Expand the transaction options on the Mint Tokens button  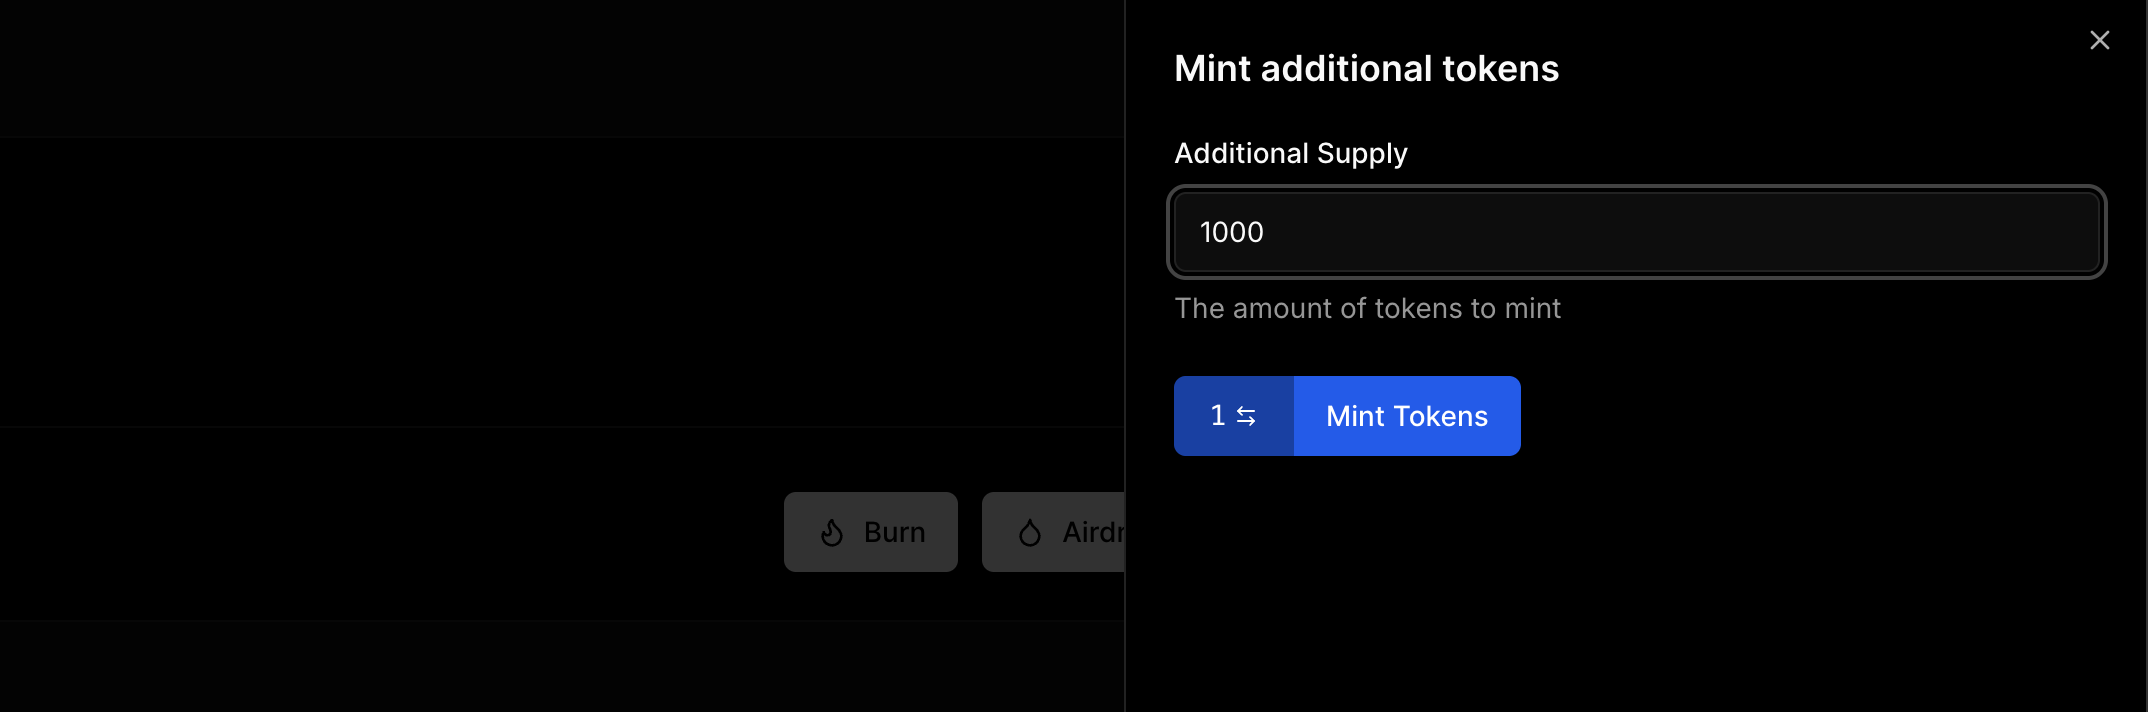click(1233, 415)
